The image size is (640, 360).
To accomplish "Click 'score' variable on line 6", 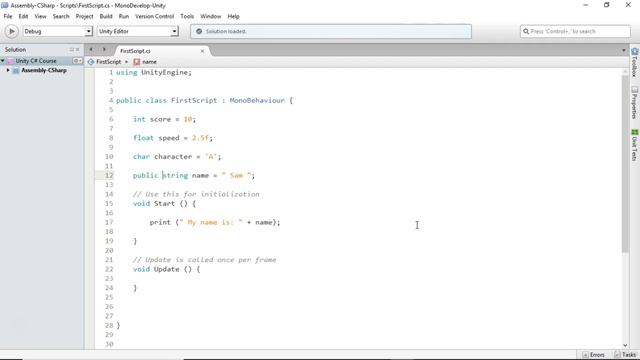I will pyautogui.click(x=160, y=119).
